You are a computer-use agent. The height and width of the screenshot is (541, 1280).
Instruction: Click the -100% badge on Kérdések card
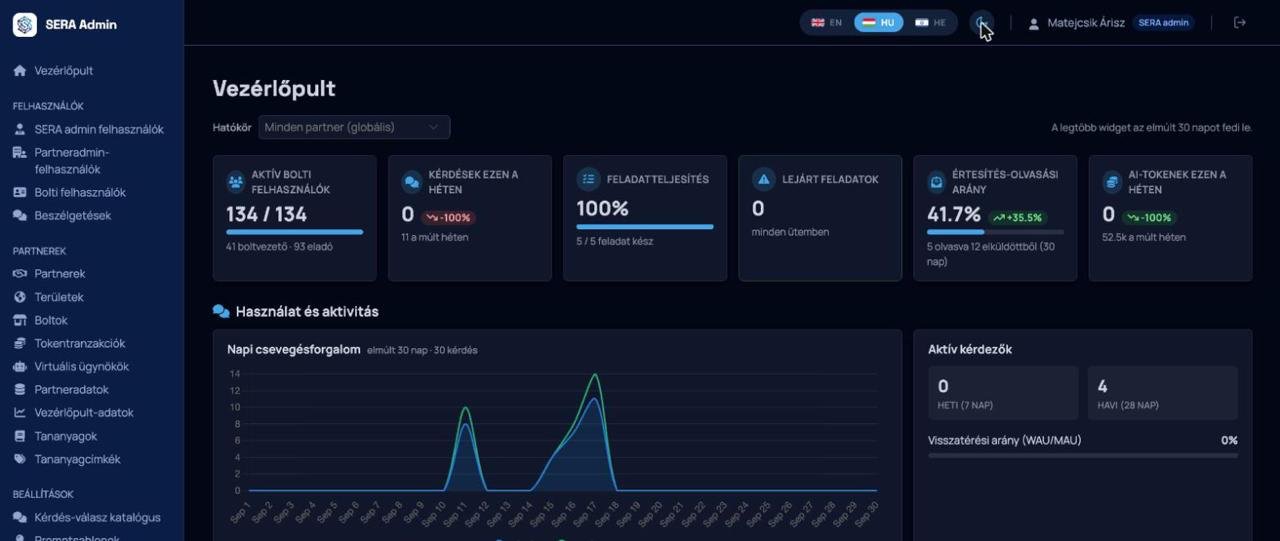(447, 217)
